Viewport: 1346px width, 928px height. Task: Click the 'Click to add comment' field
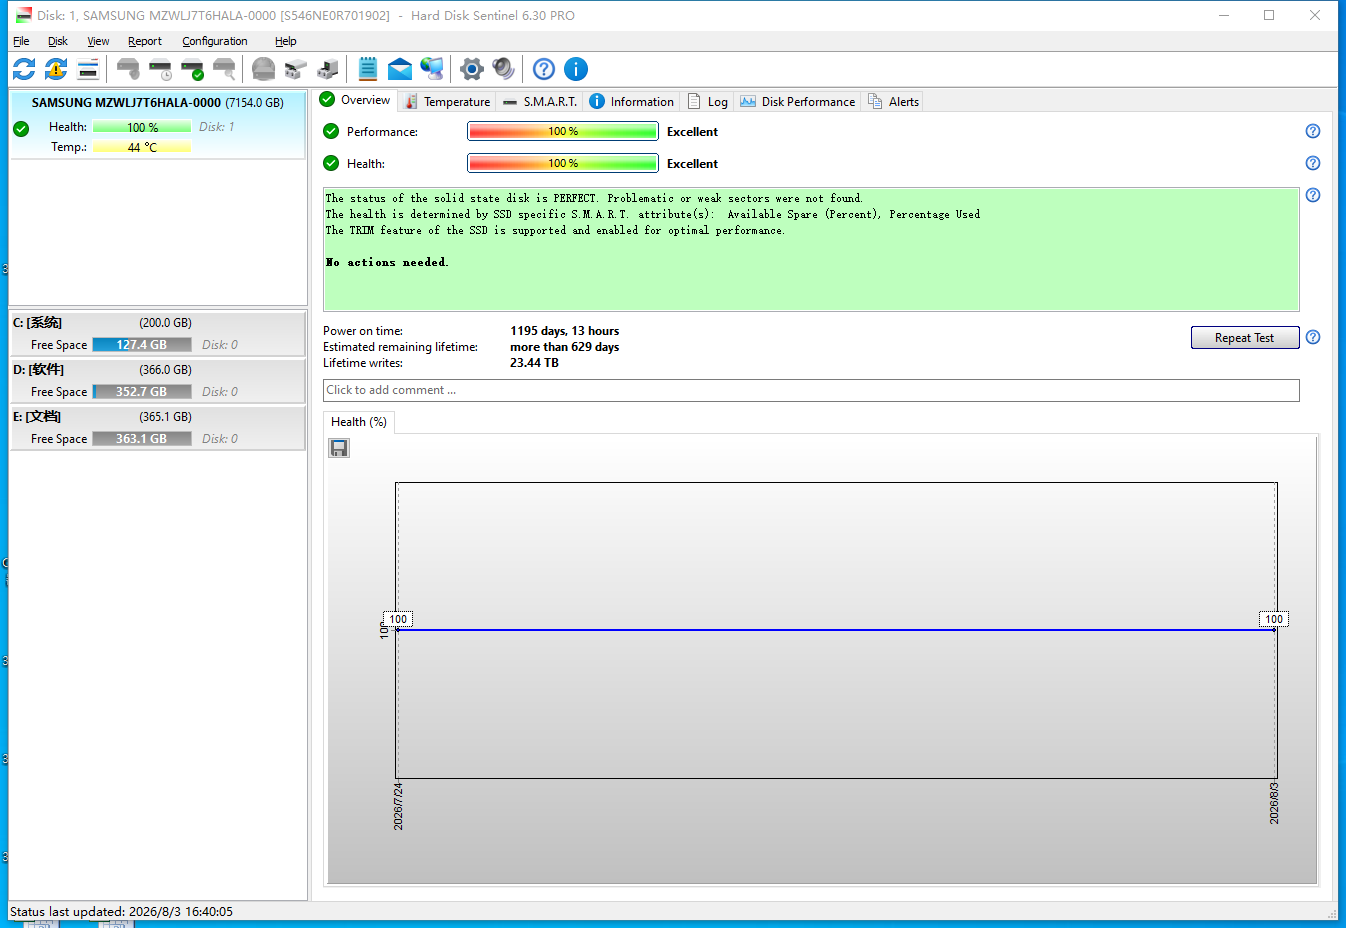(x=811, y=390)
